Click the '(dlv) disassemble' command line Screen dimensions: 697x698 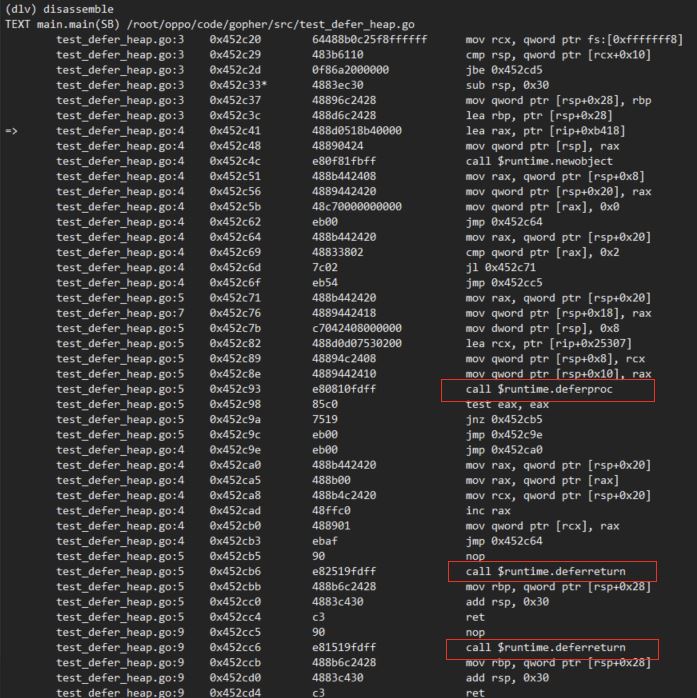click(x=59, y=9)
